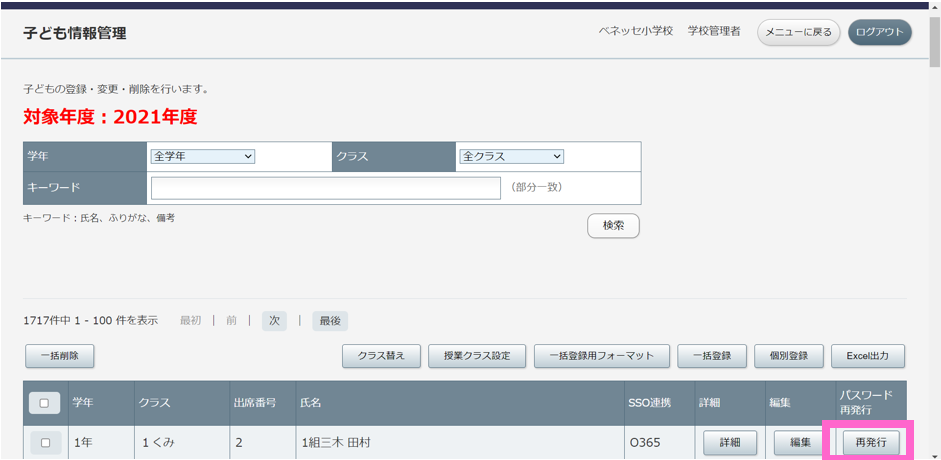941x460 pixels.
Task: Click 再発行 to reissue the password for 1組三木 田村
Action: pos(870,443)
